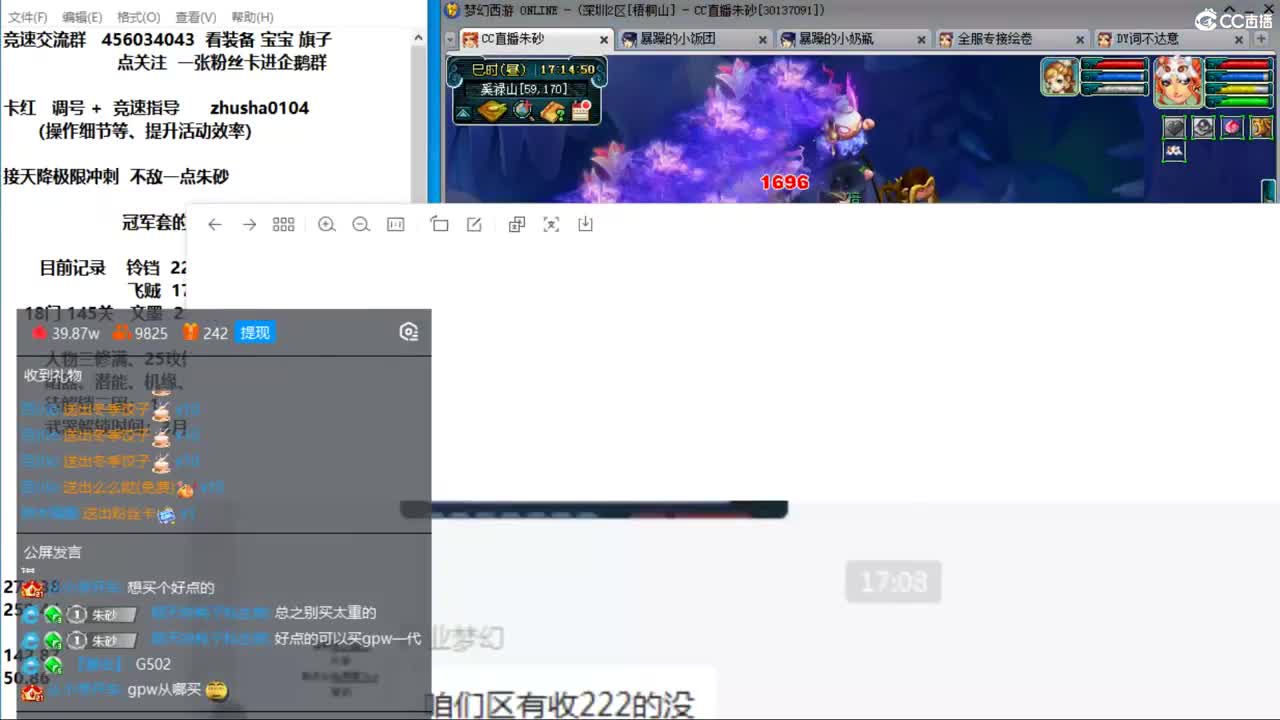Click player green experience bar
1280x720 pixels.
click(1238, 101)
